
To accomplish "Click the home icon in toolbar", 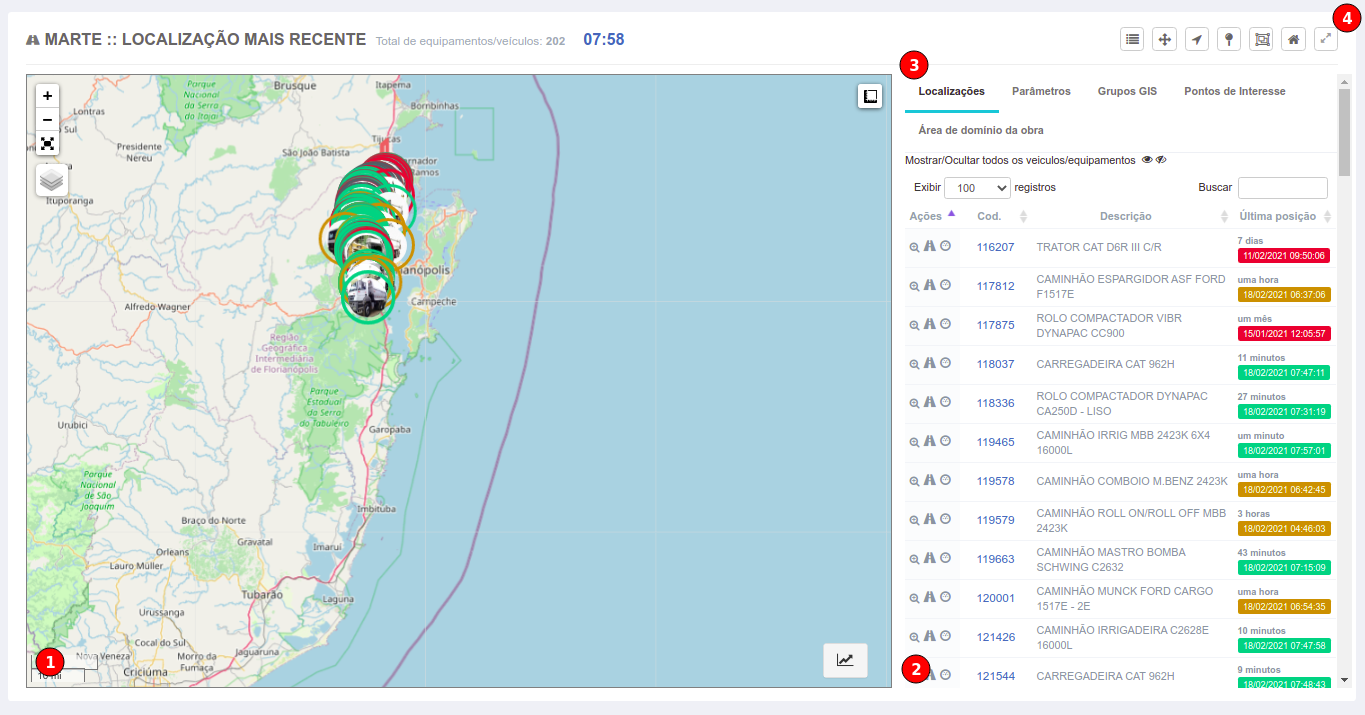I will click(1293, 39).
